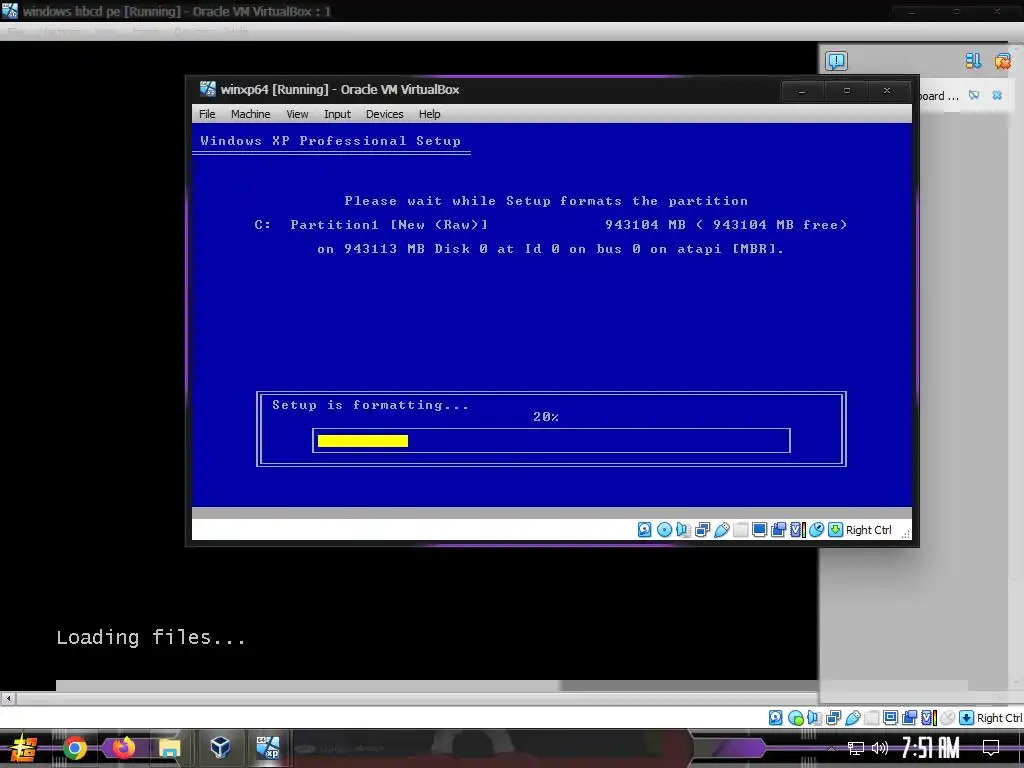
Task: Click display icon in winxp64 status bar
Action: 760,530
